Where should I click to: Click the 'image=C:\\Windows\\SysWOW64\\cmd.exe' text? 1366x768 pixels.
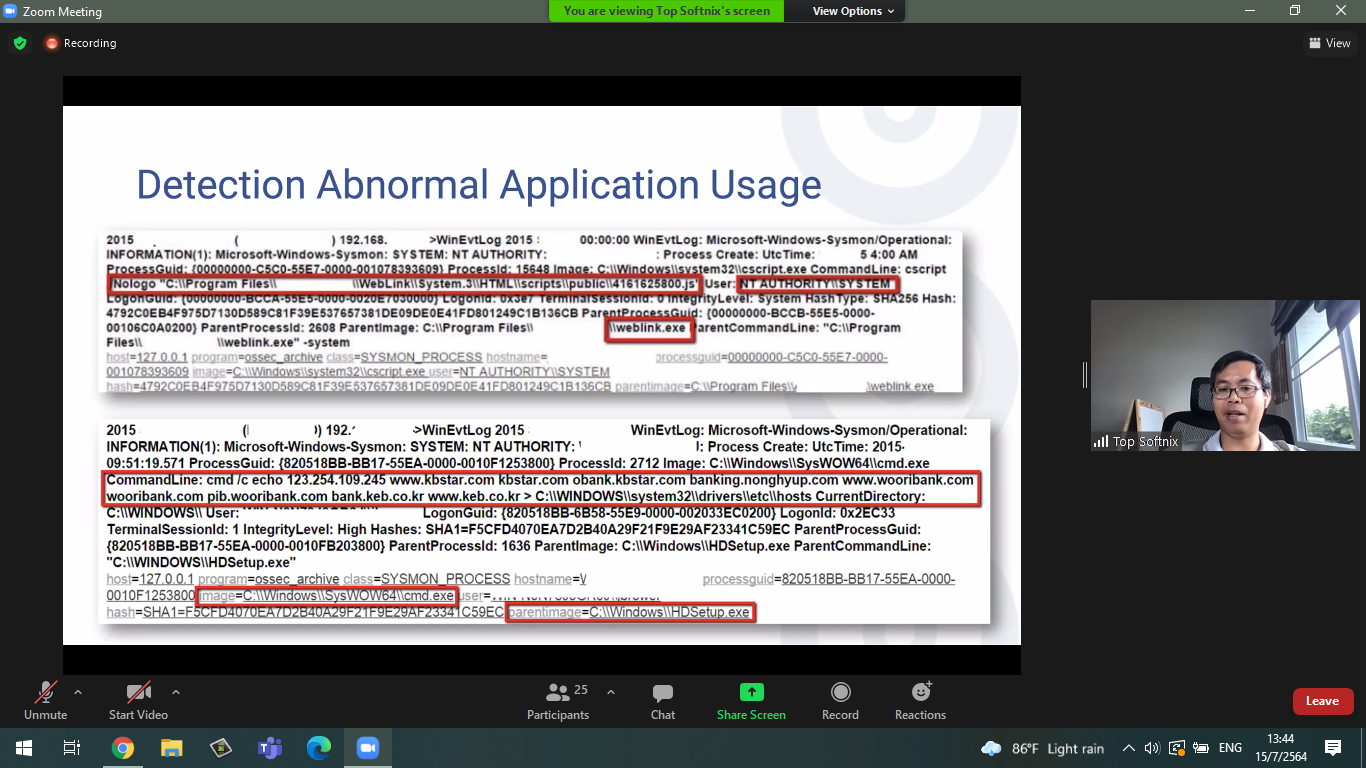[326, 596]
